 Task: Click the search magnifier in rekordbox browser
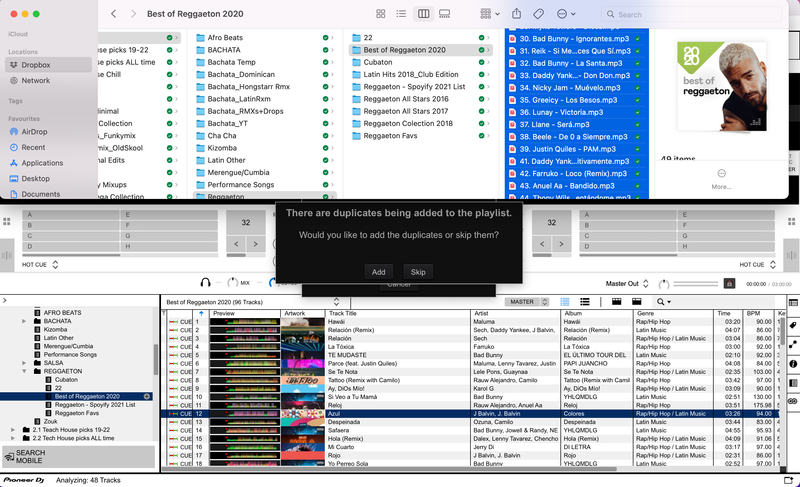[661, 301]
